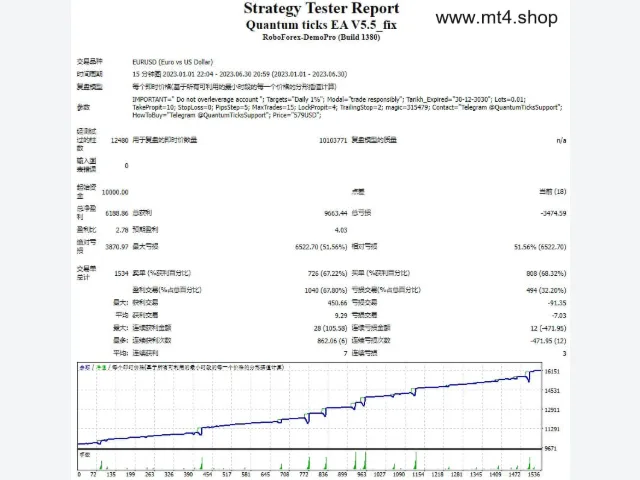Select loss trades value "494 (32.20%)"
Viewport: 640px width, 480px height.
point(546,291)
